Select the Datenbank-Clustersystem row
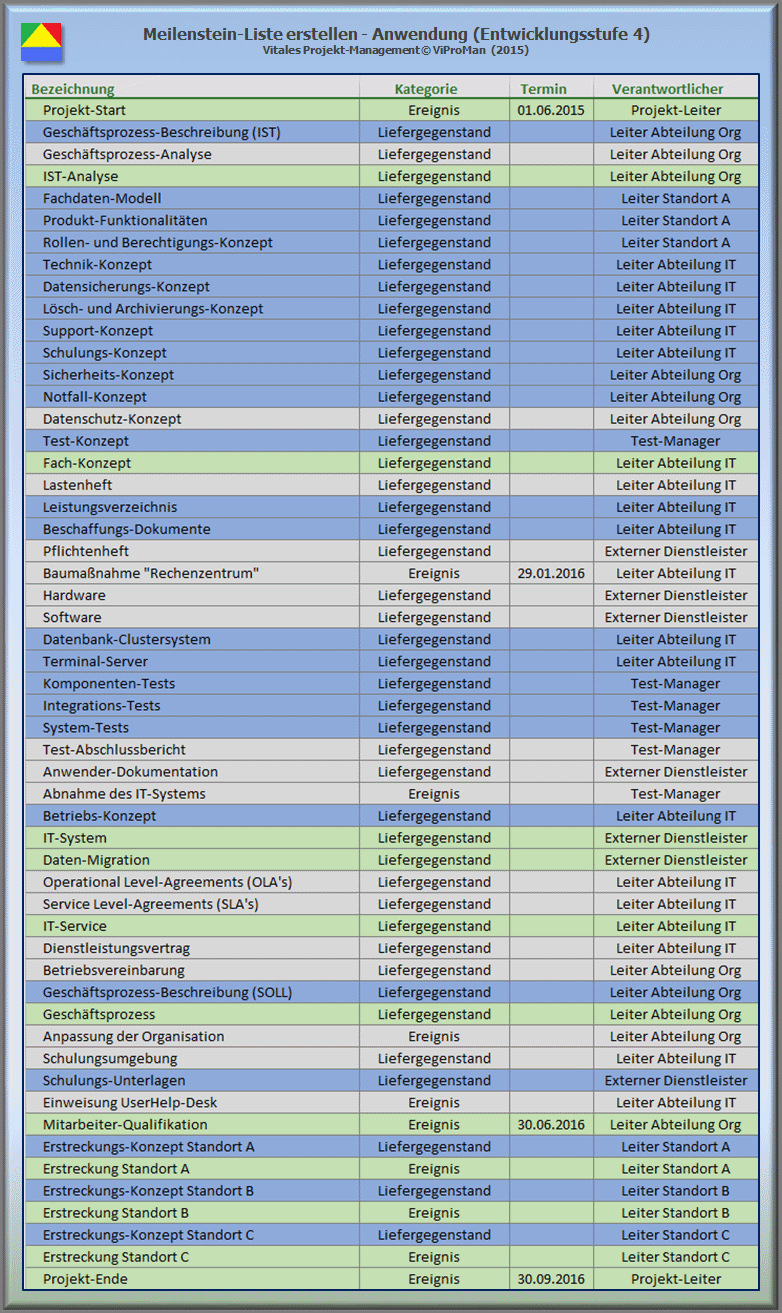This screenshot has height=1313, width=782. pos(126,639)
